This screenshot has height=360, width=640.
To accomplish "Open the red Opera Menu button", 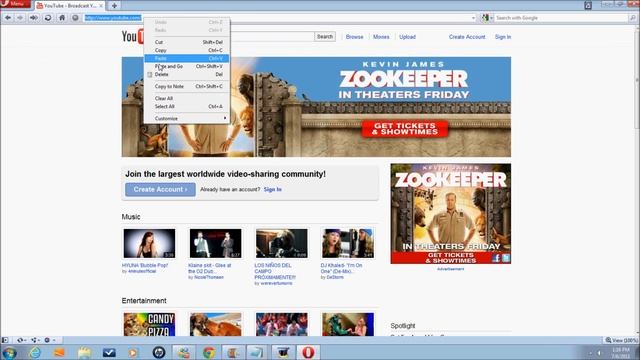I will (16, 4).
